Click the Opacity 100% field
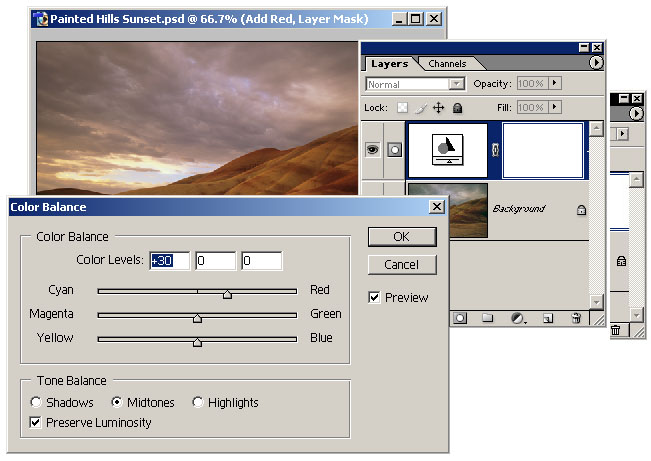 click(x=533, y=83)
